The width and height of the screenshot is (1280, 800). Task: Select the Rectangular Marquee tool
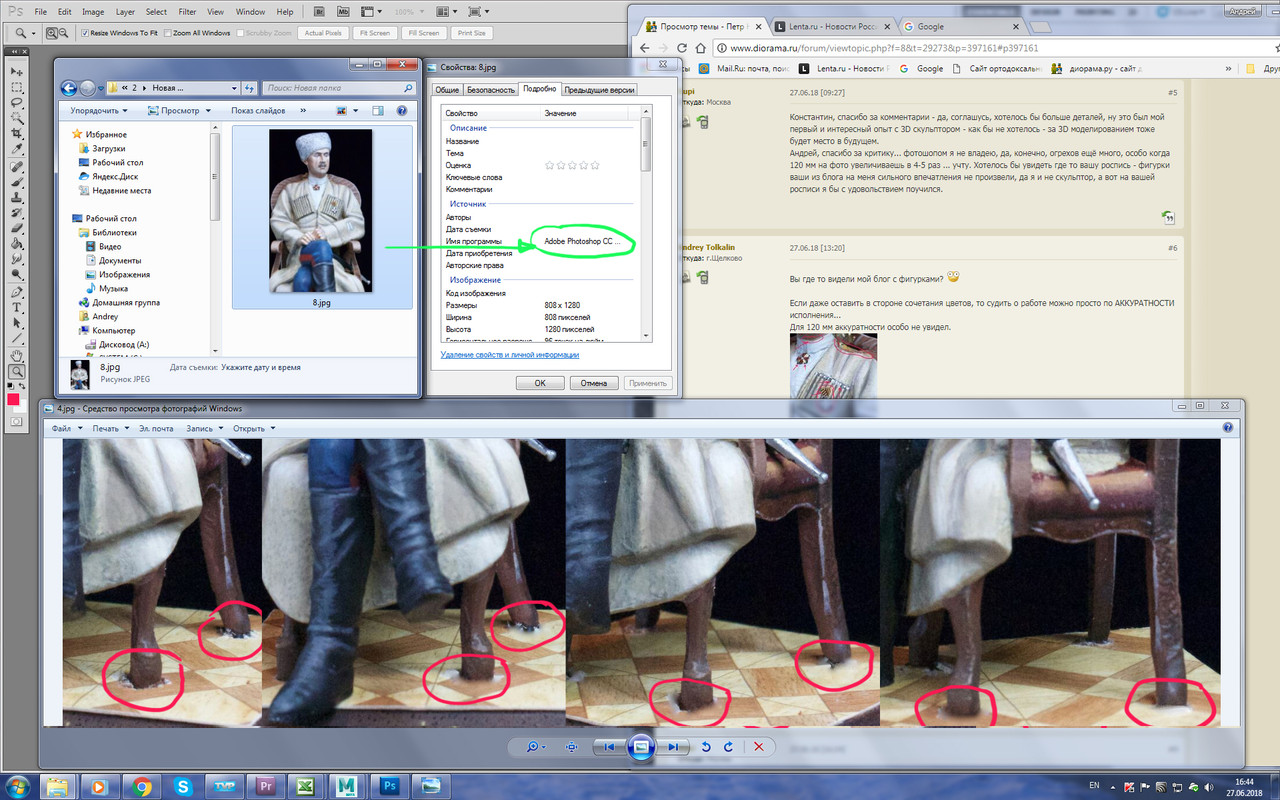(16, 87)
